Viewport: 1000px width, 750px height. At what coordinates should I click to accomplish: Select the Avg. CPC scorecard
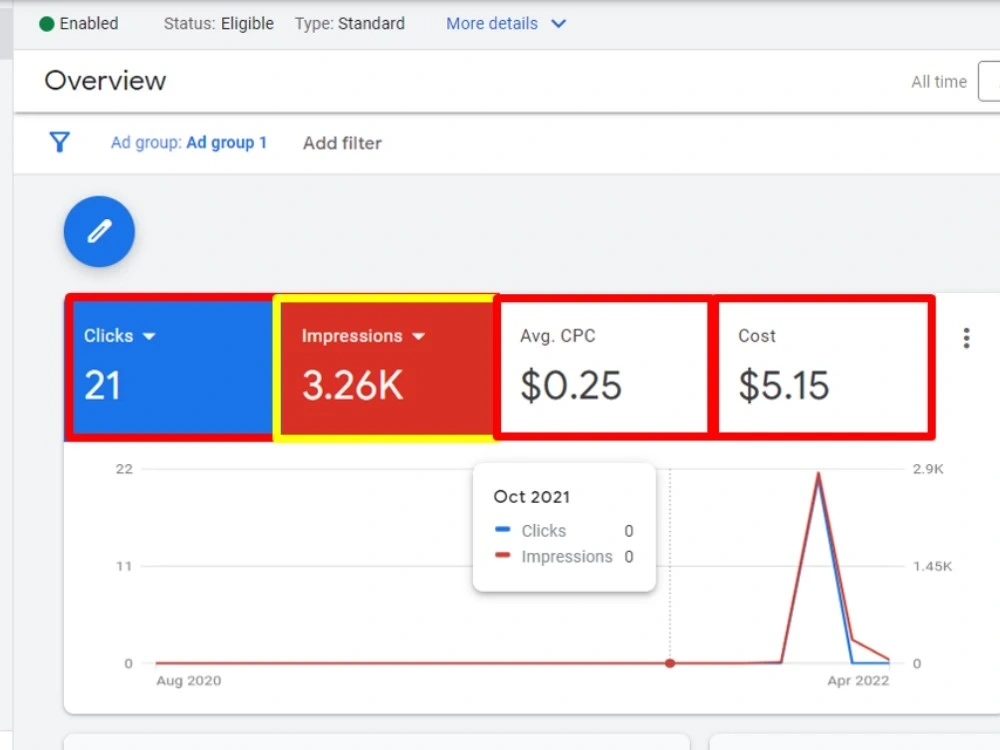[x=604, y=367]
